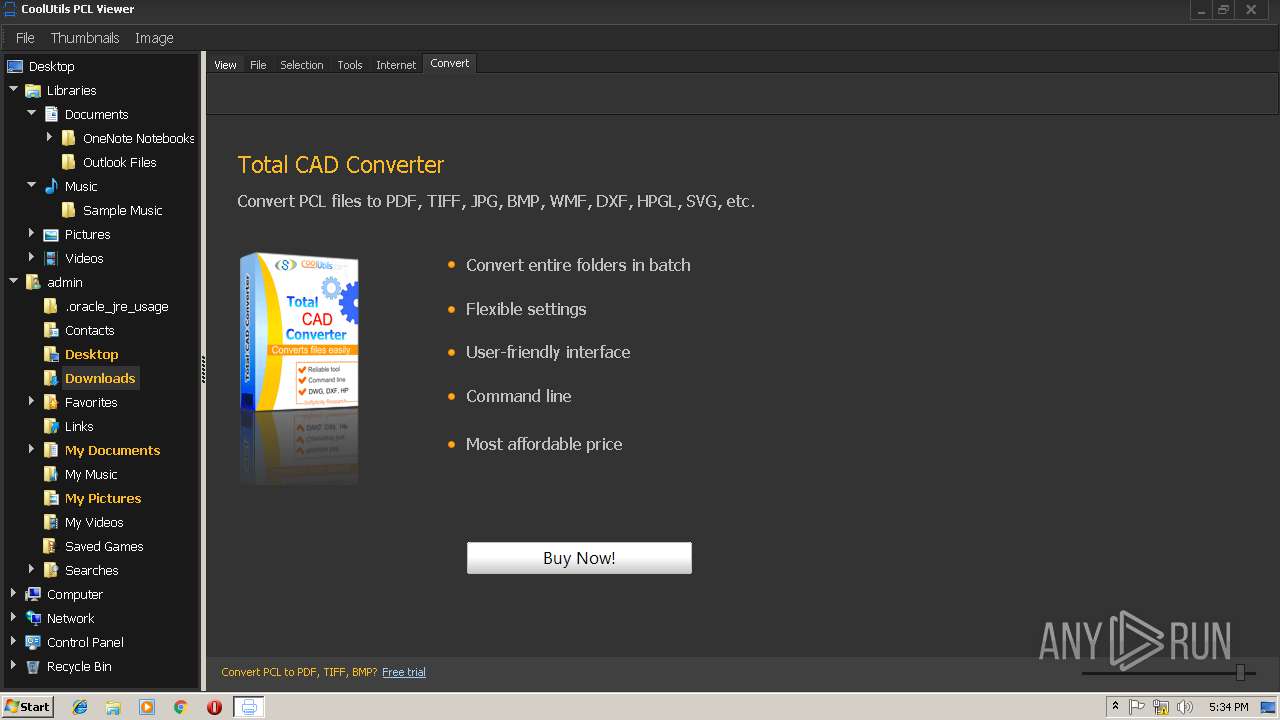This screenshot has height=720, width=1280.
Task: Expand the Computer node
Action: click(14, 594)
